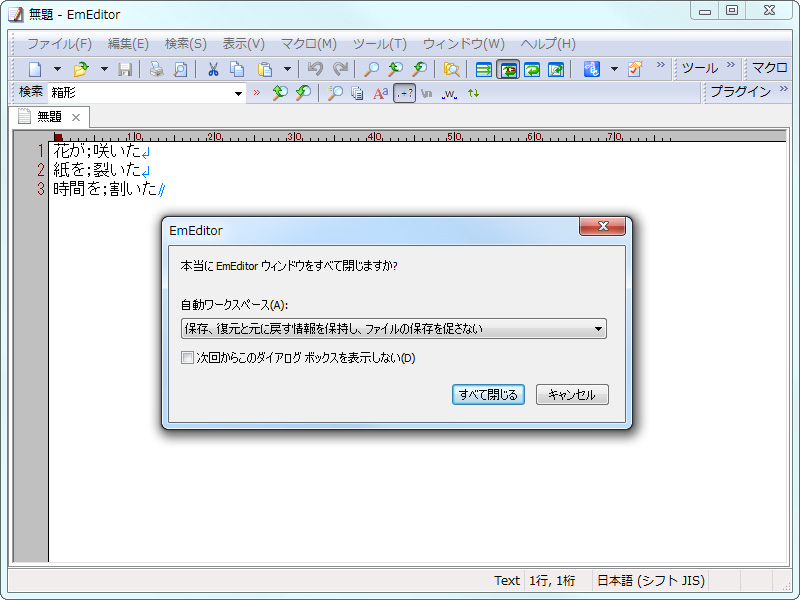Click the Save floppy disk icon
Screen dimensions: 800x600
tap(125, 69)
